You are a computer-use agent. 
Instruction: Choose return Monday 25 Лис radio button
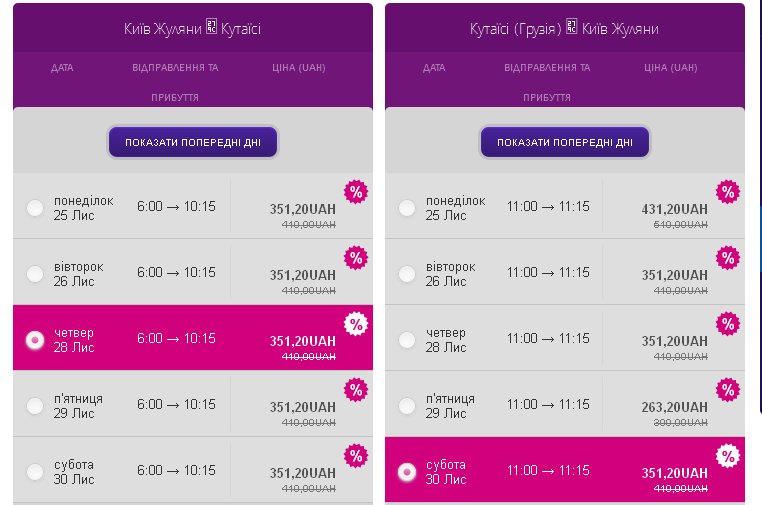tap(407, 208)
